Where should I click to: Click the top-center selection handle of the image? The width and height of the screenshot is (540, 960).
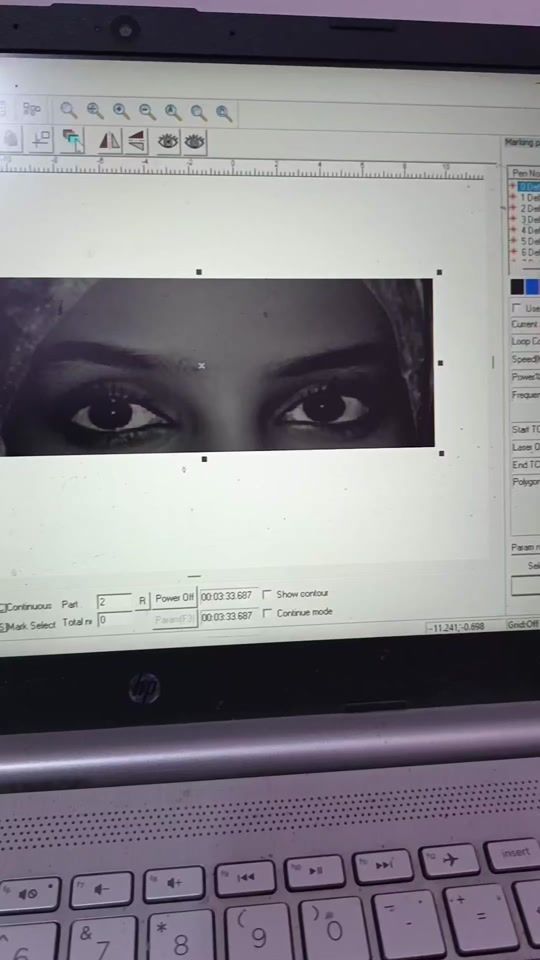coord(198,272)
